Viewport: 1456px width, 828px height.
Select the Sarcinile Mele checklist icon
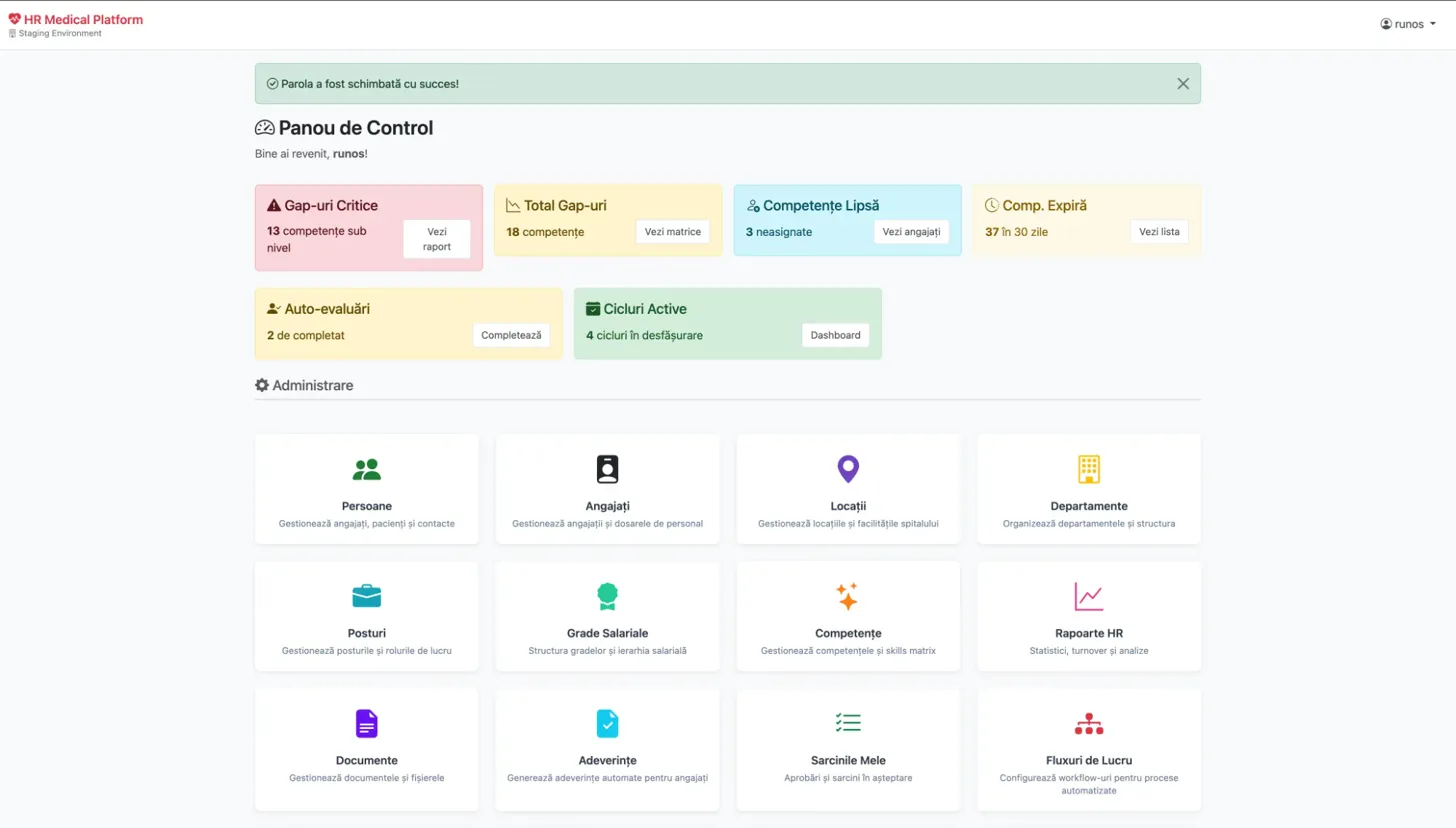847,723
